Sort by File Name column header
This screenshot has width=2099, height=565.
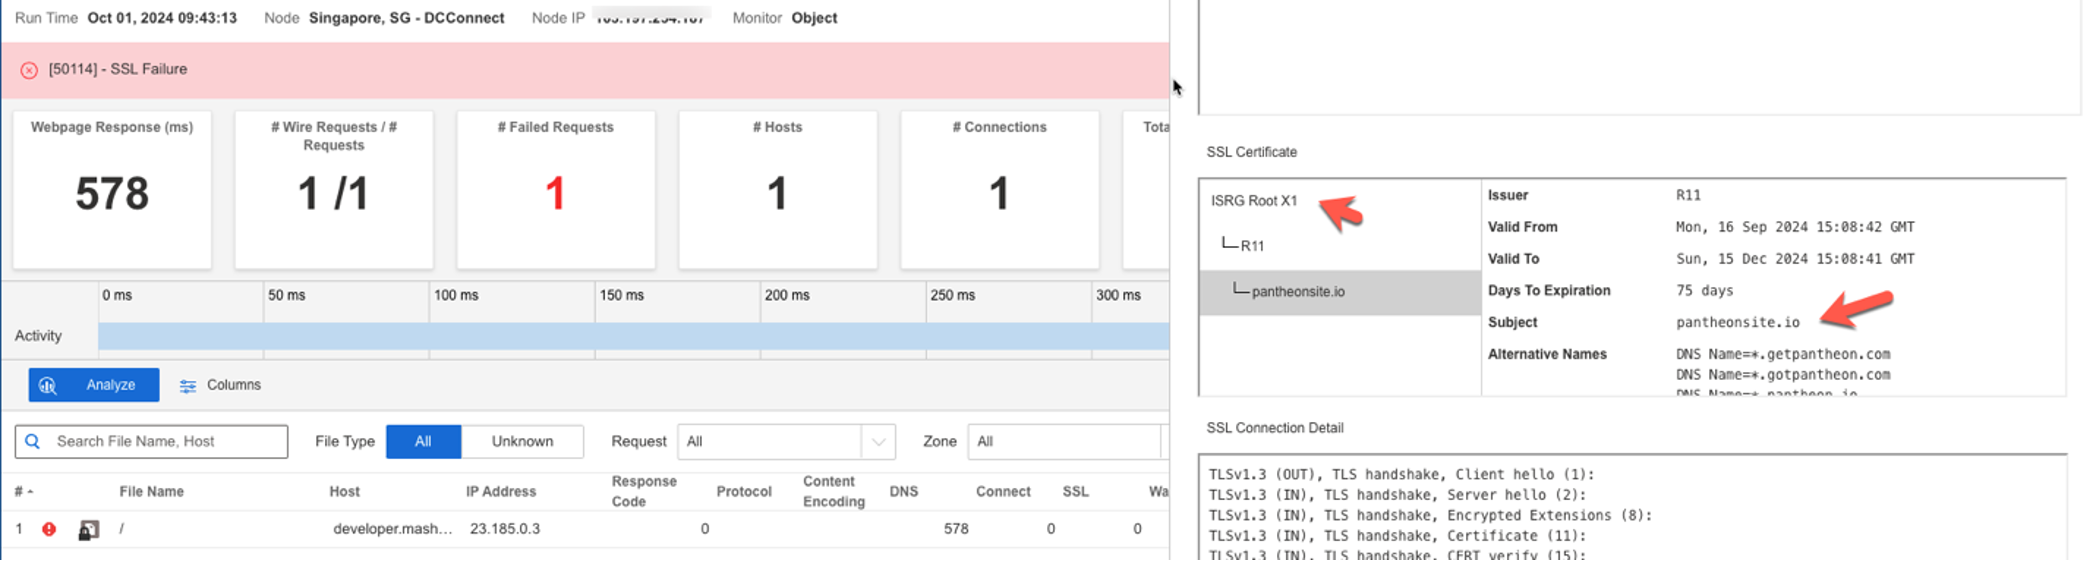tap(152, 492)
